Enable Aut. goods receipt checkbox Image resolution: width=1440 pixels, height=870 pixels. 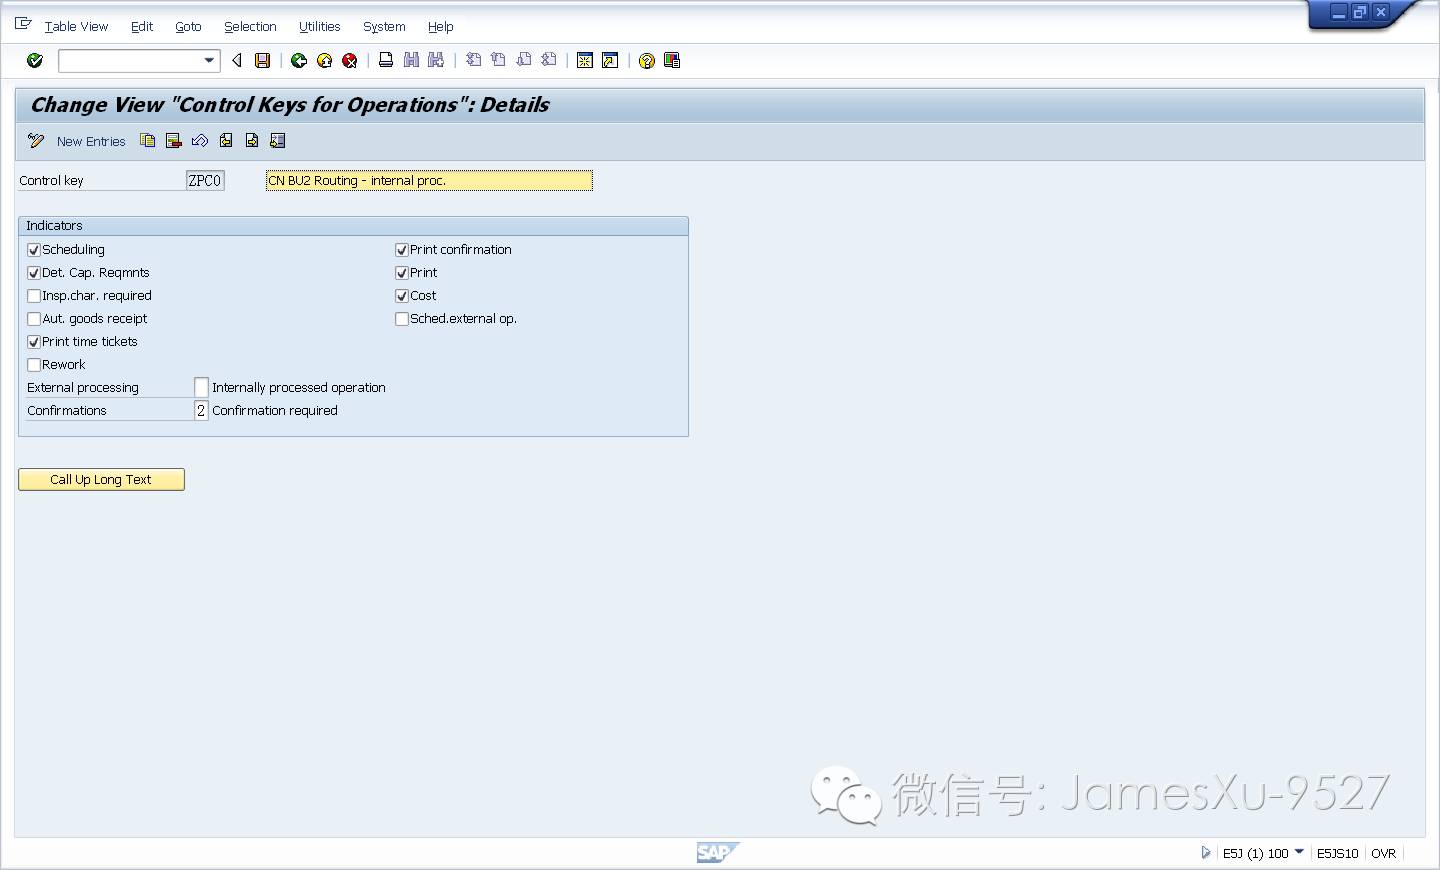[34, 319]
